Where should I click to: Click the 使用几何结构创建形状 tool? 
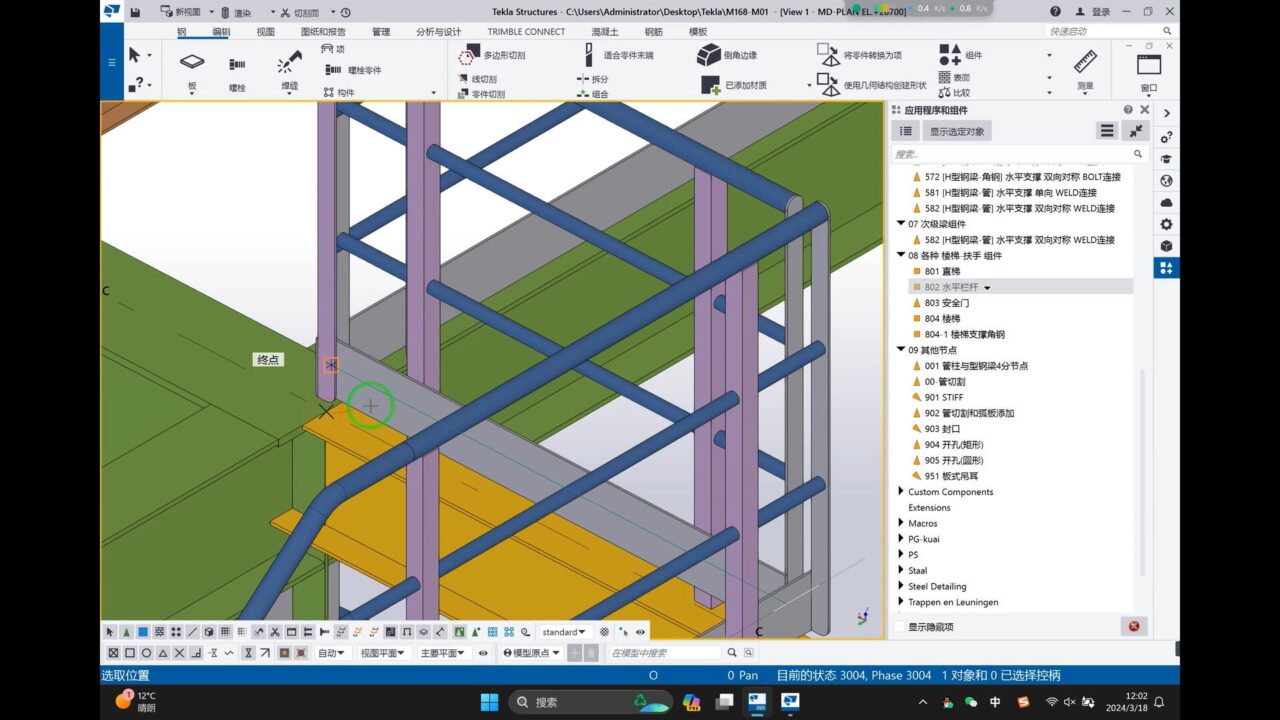(872, 85)
